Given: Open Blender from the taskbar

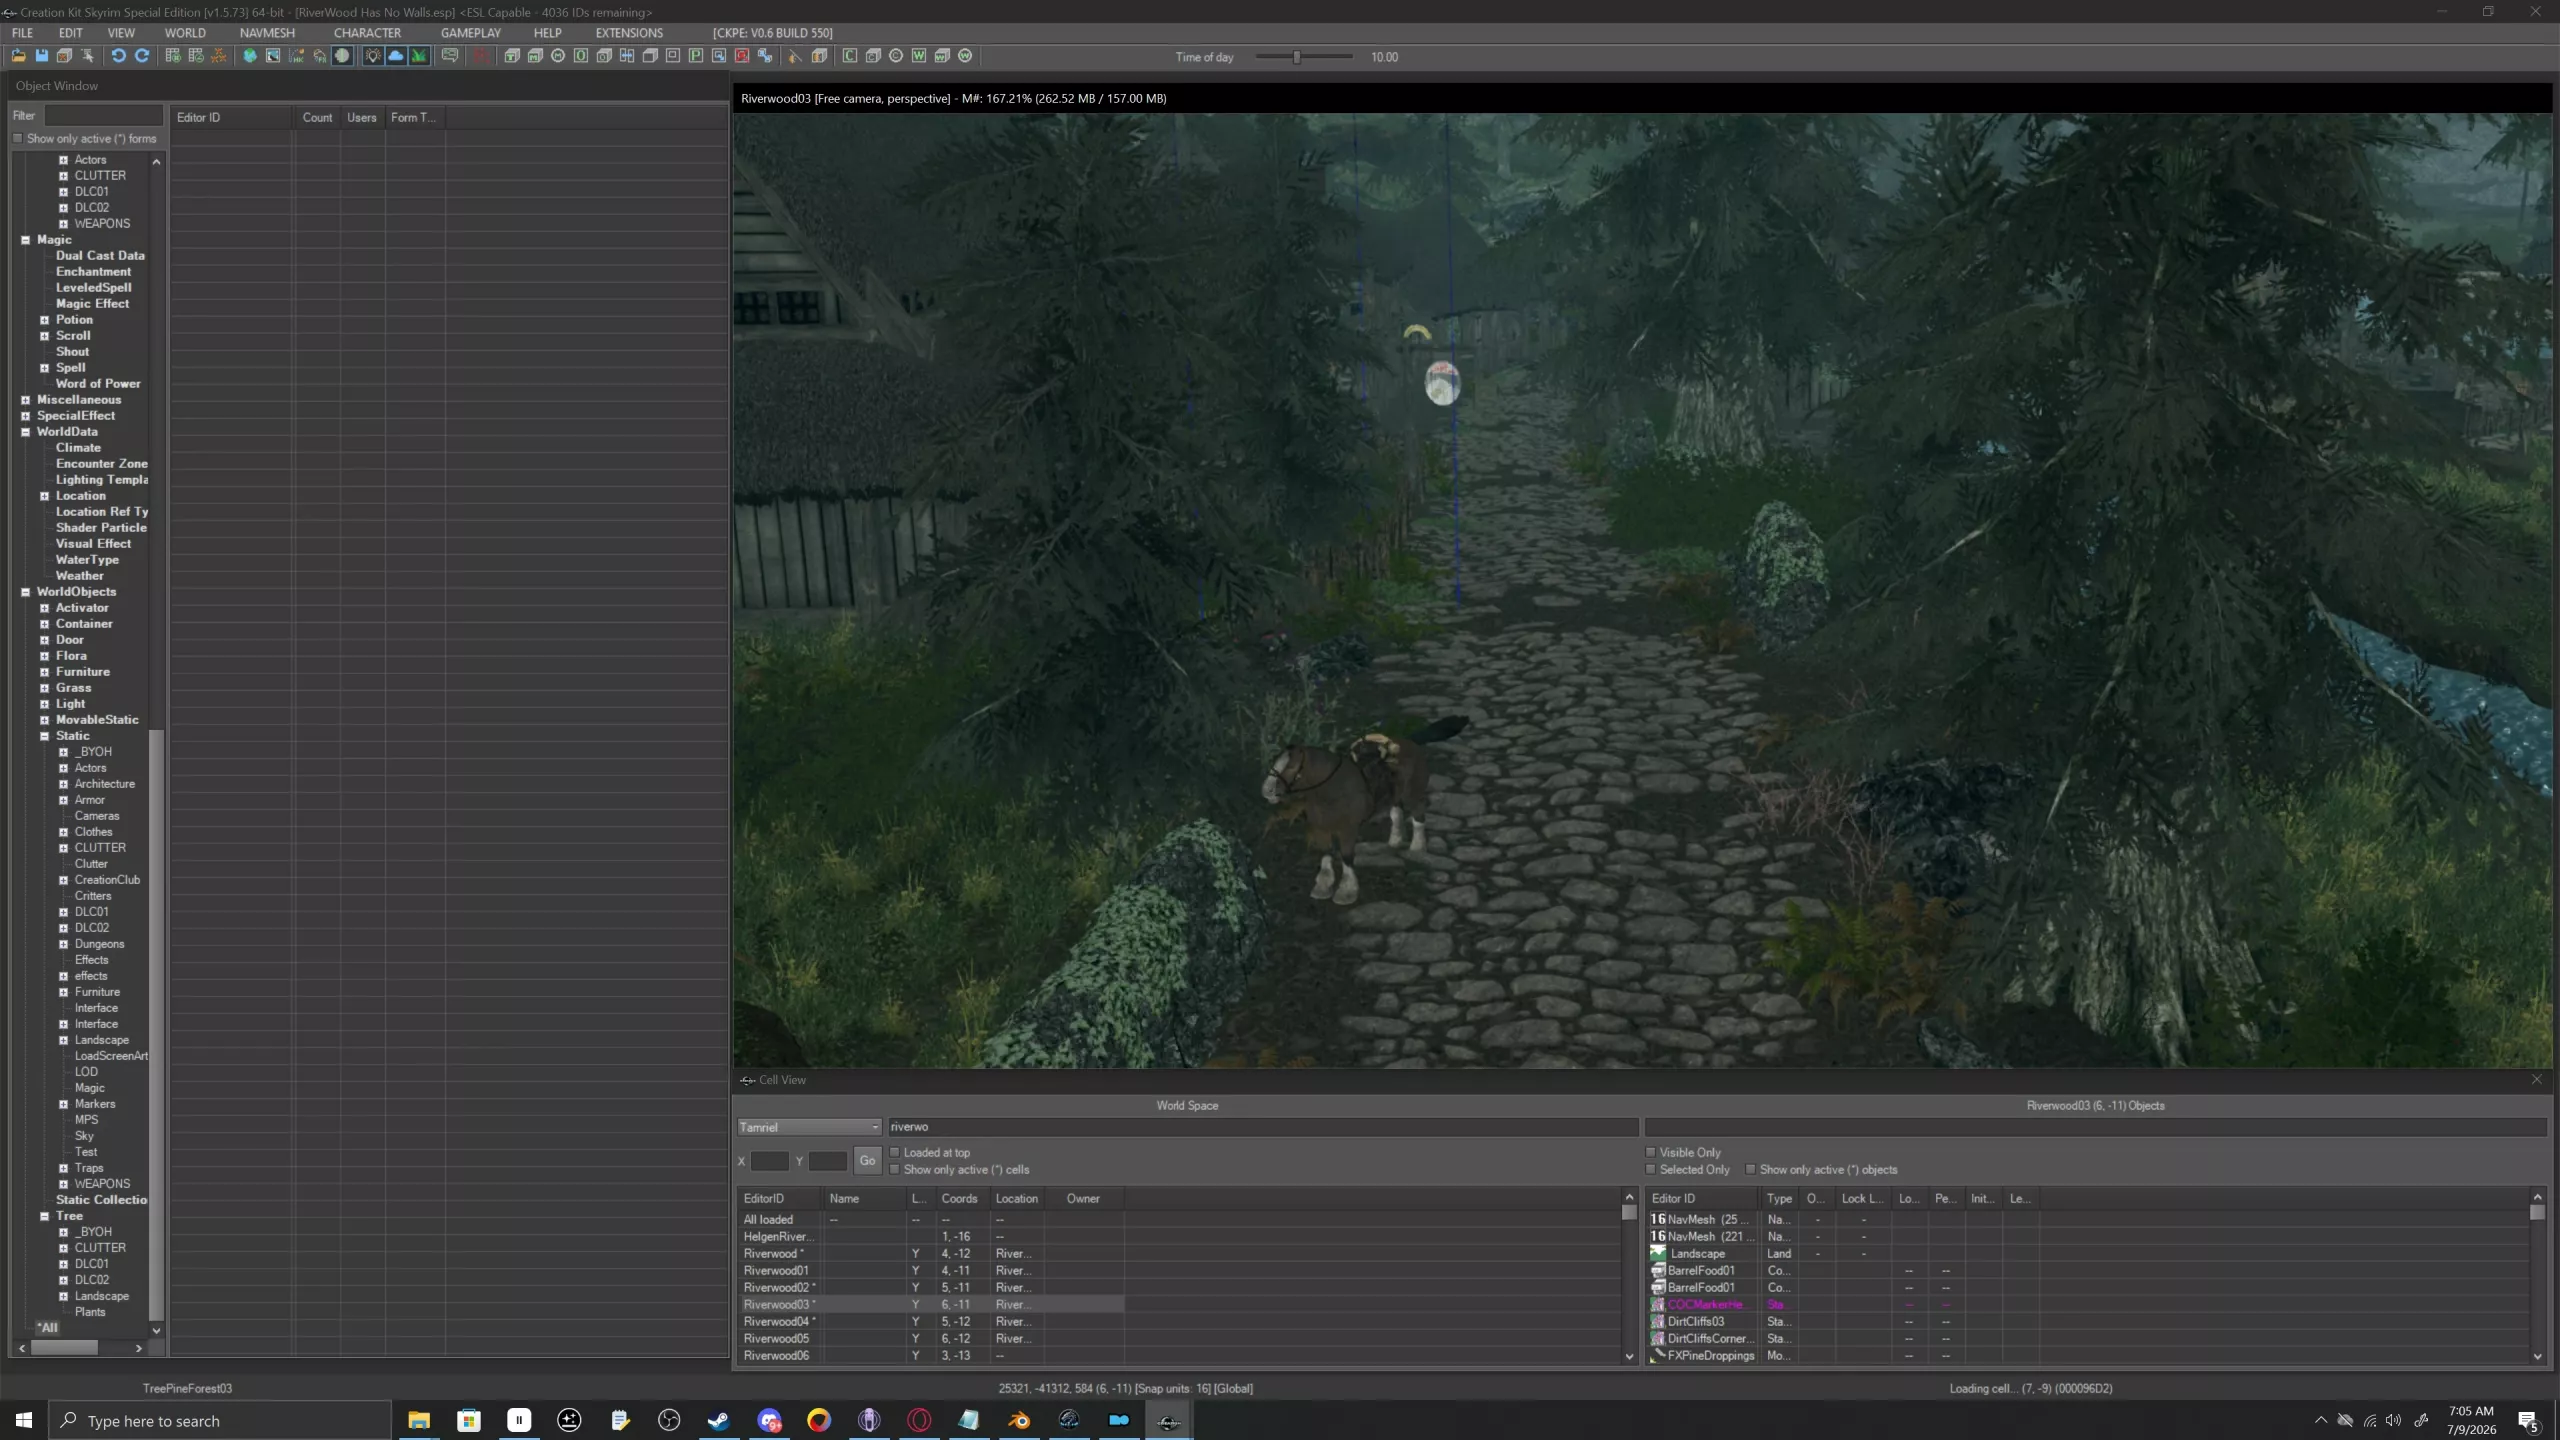Looking at the screenshot, I should [x=1019, y=1420].
